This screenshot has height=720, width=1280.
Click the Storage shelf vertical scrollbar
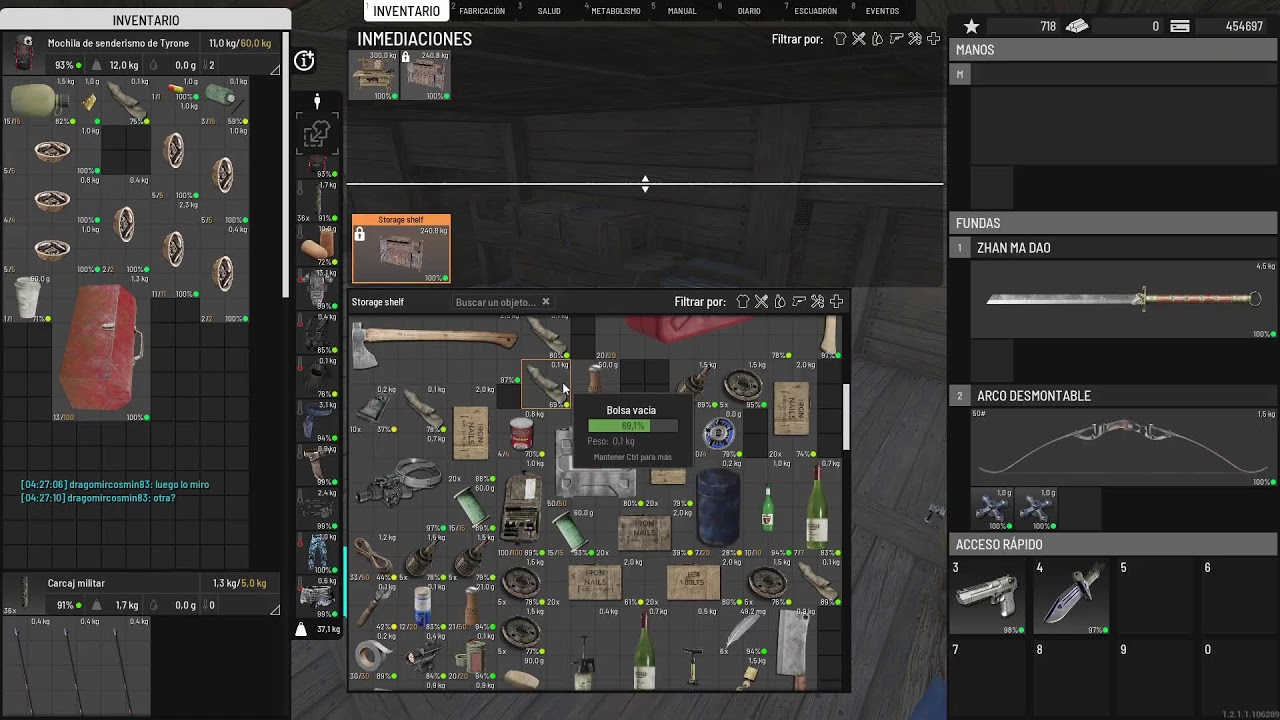[846, 418]
